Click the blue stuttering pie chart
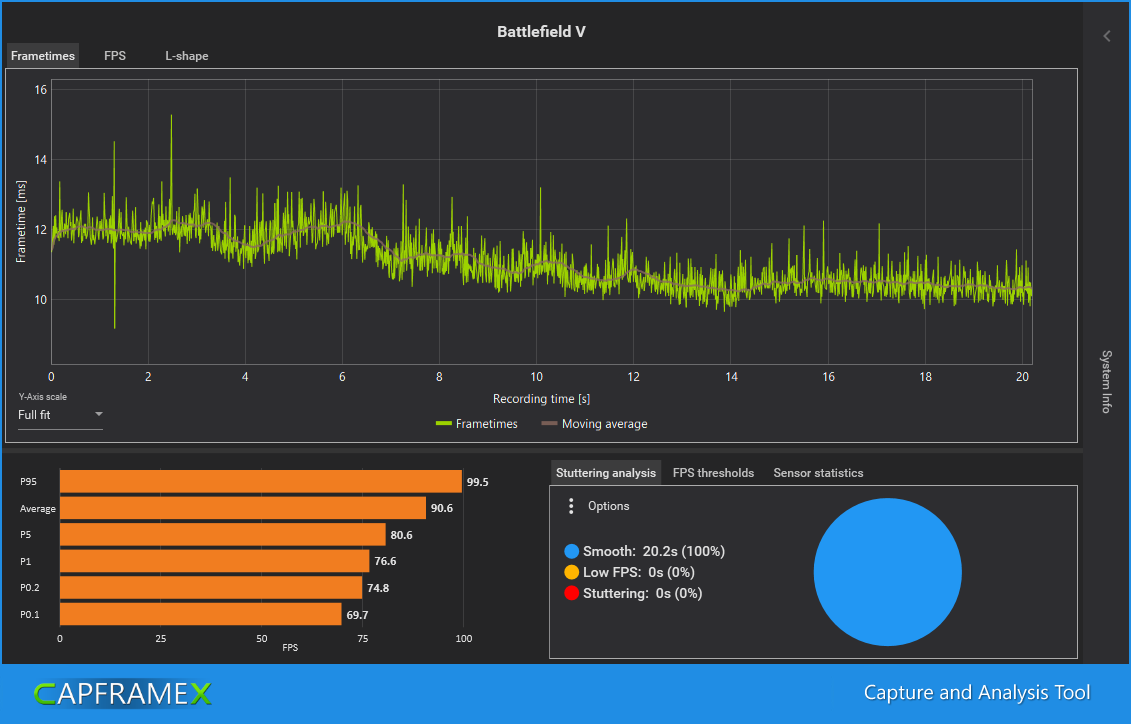Screen dimensions: 1131x724 887,572
